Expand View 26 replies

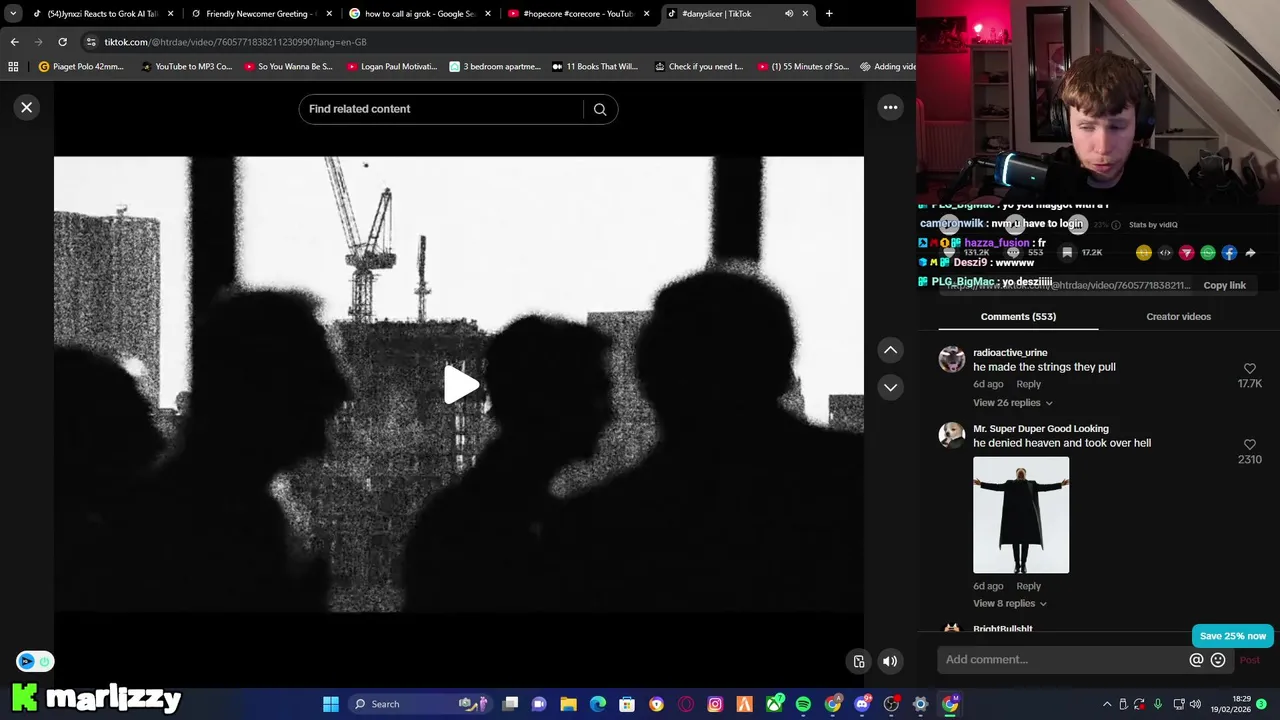[1012, 403]
